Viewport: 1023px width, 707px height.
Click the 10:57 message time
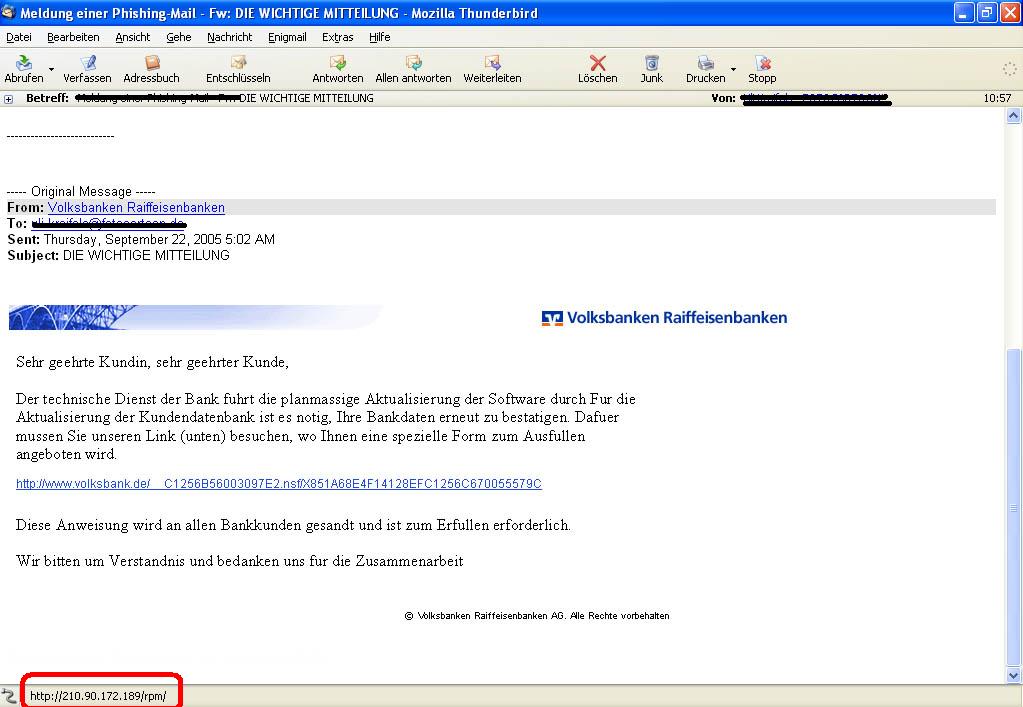pyautogui.click(x=997, y=98)
